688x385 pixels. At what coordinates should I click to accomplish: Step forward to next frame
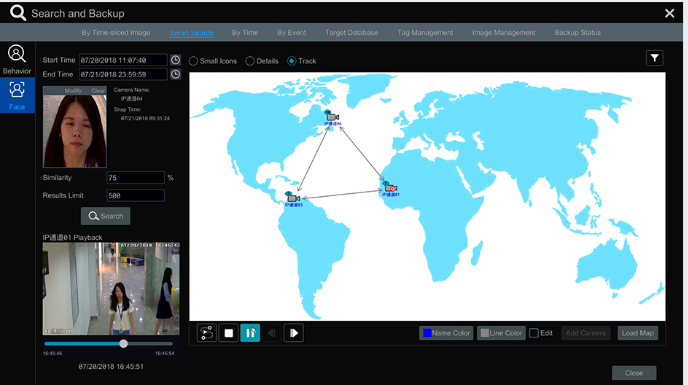(x=294, y=333)
